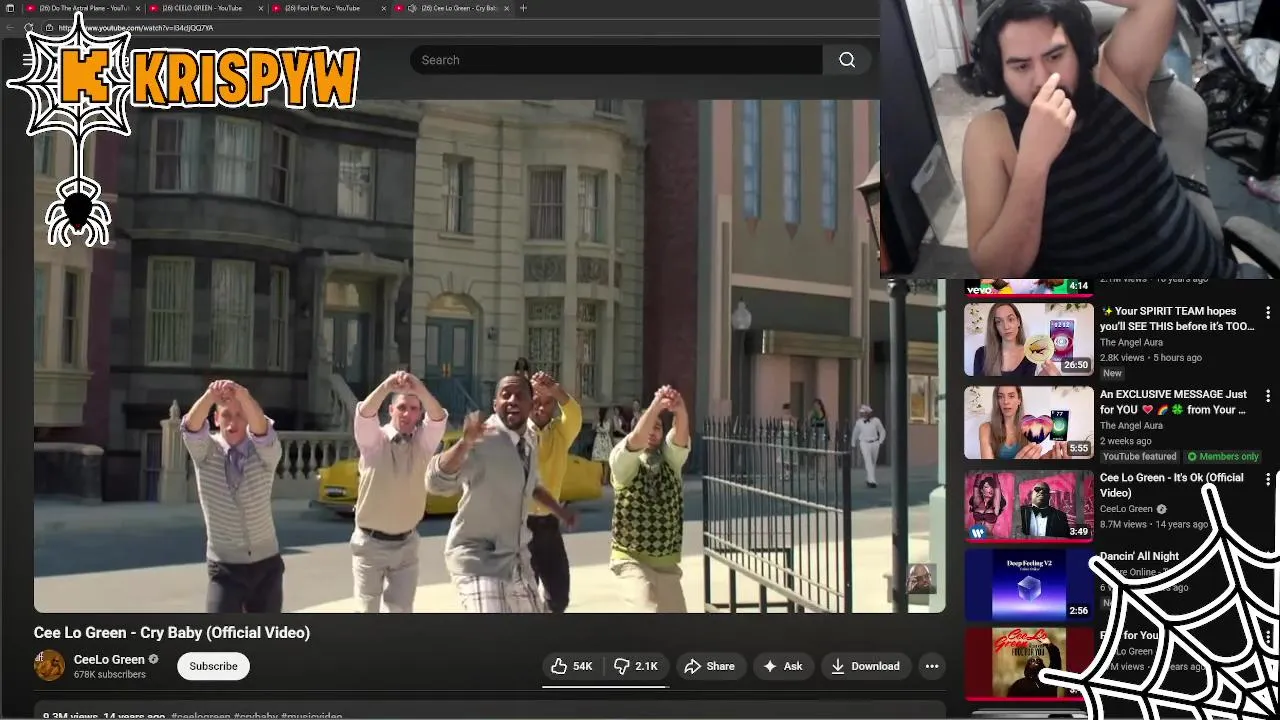Open 3:49 It's Ok thumbnail
1280x720 pixels.
point(1028,506)
